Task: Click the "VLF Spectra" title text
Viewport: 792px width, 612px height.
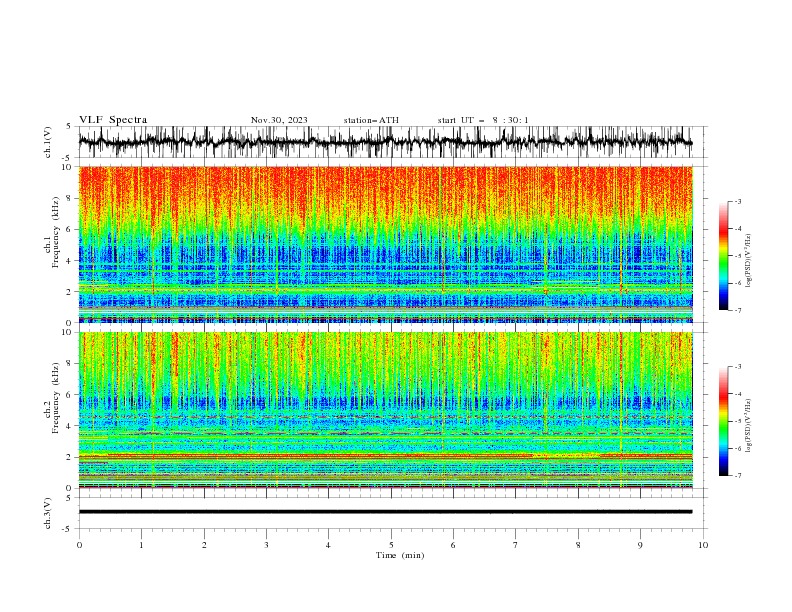Action: pyautogui.click(x=113, y=120)
